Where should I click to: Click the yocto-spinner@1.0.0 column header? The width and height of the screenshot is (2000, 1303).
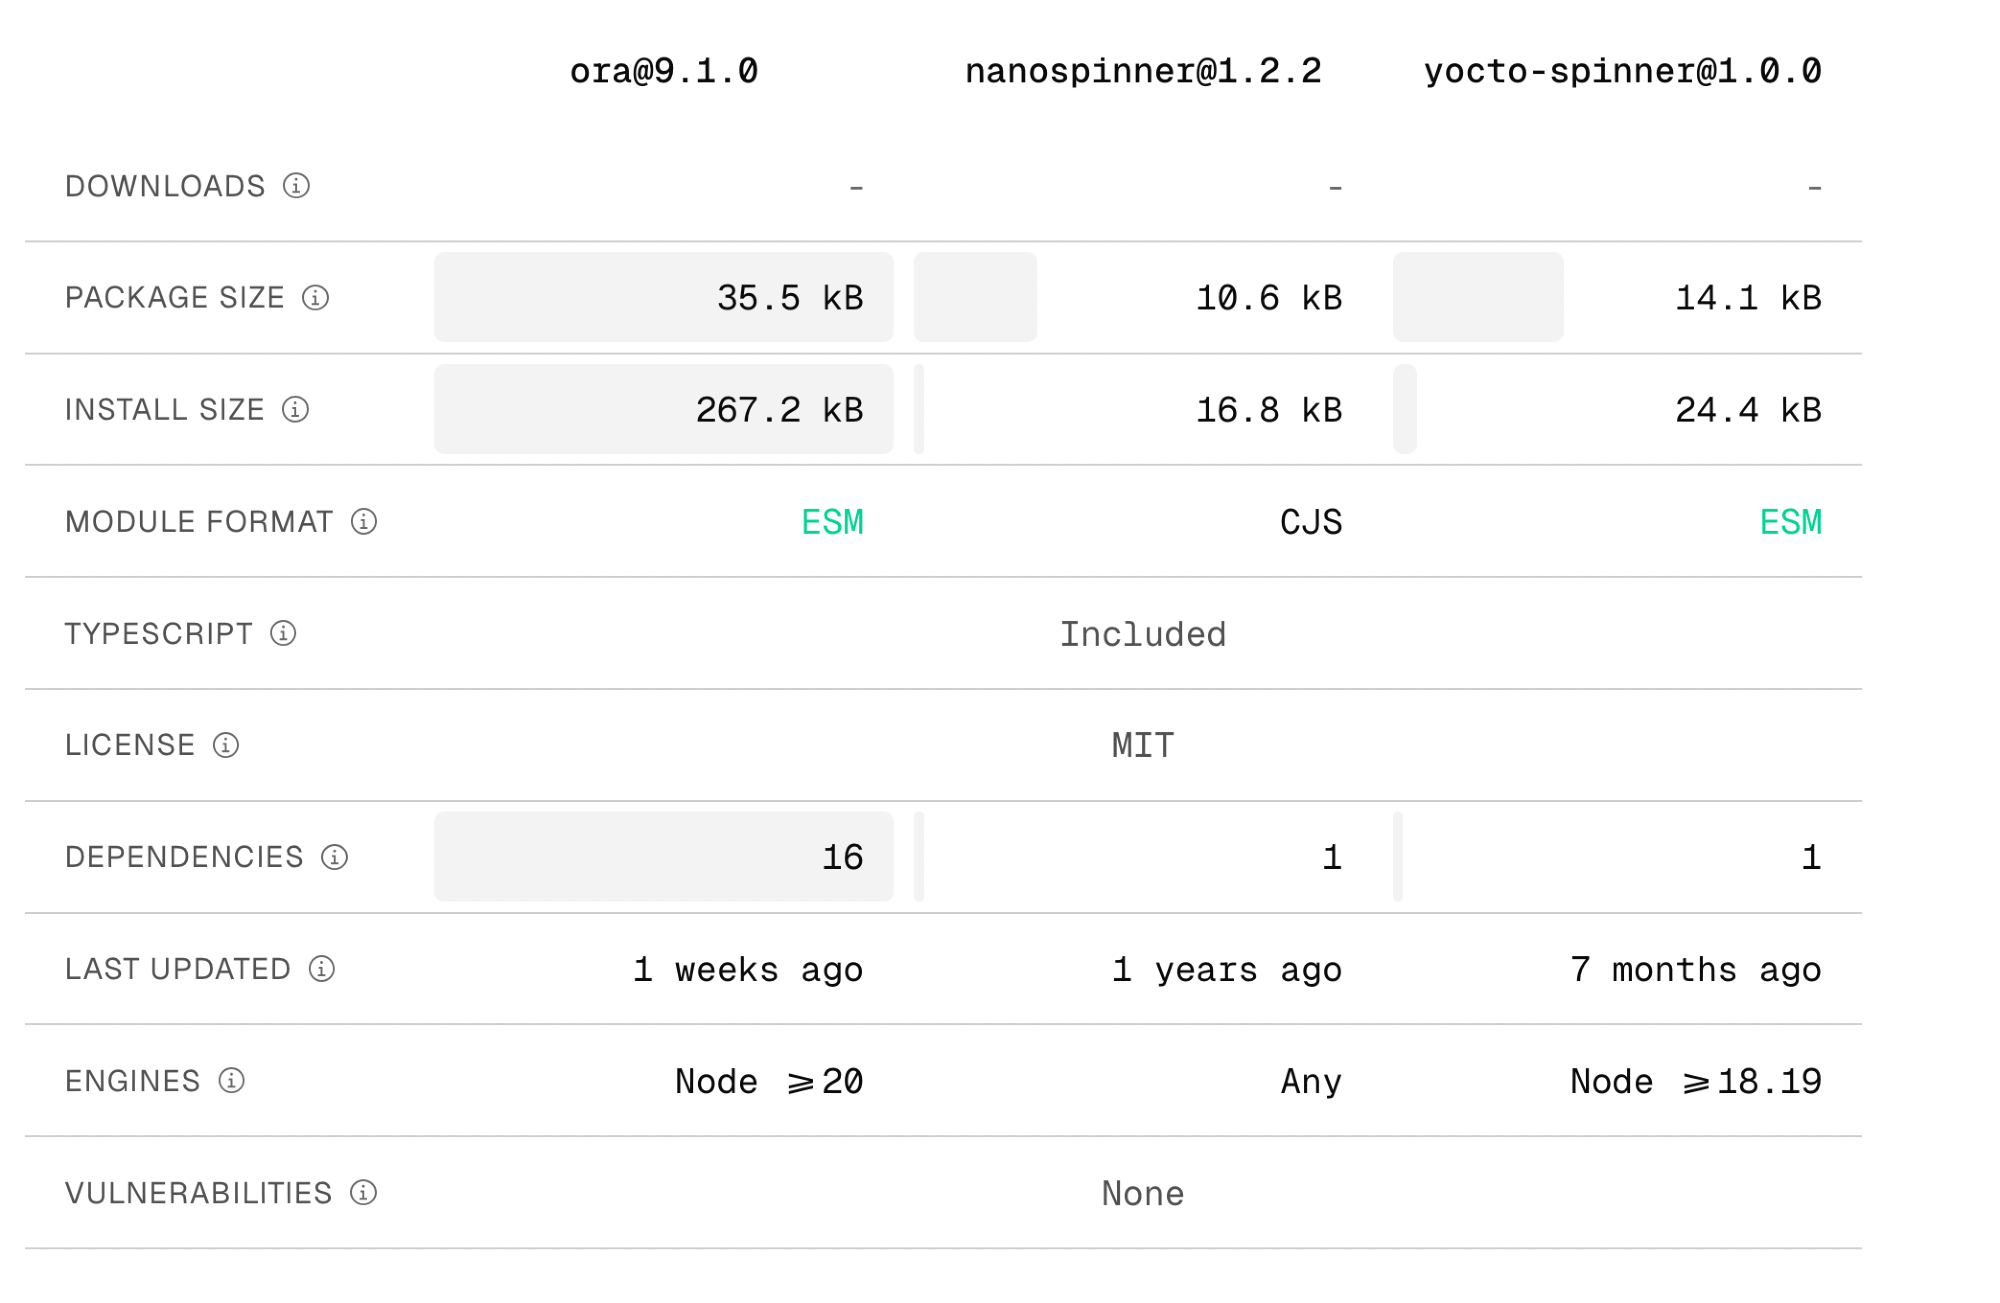coord(1622,72)
